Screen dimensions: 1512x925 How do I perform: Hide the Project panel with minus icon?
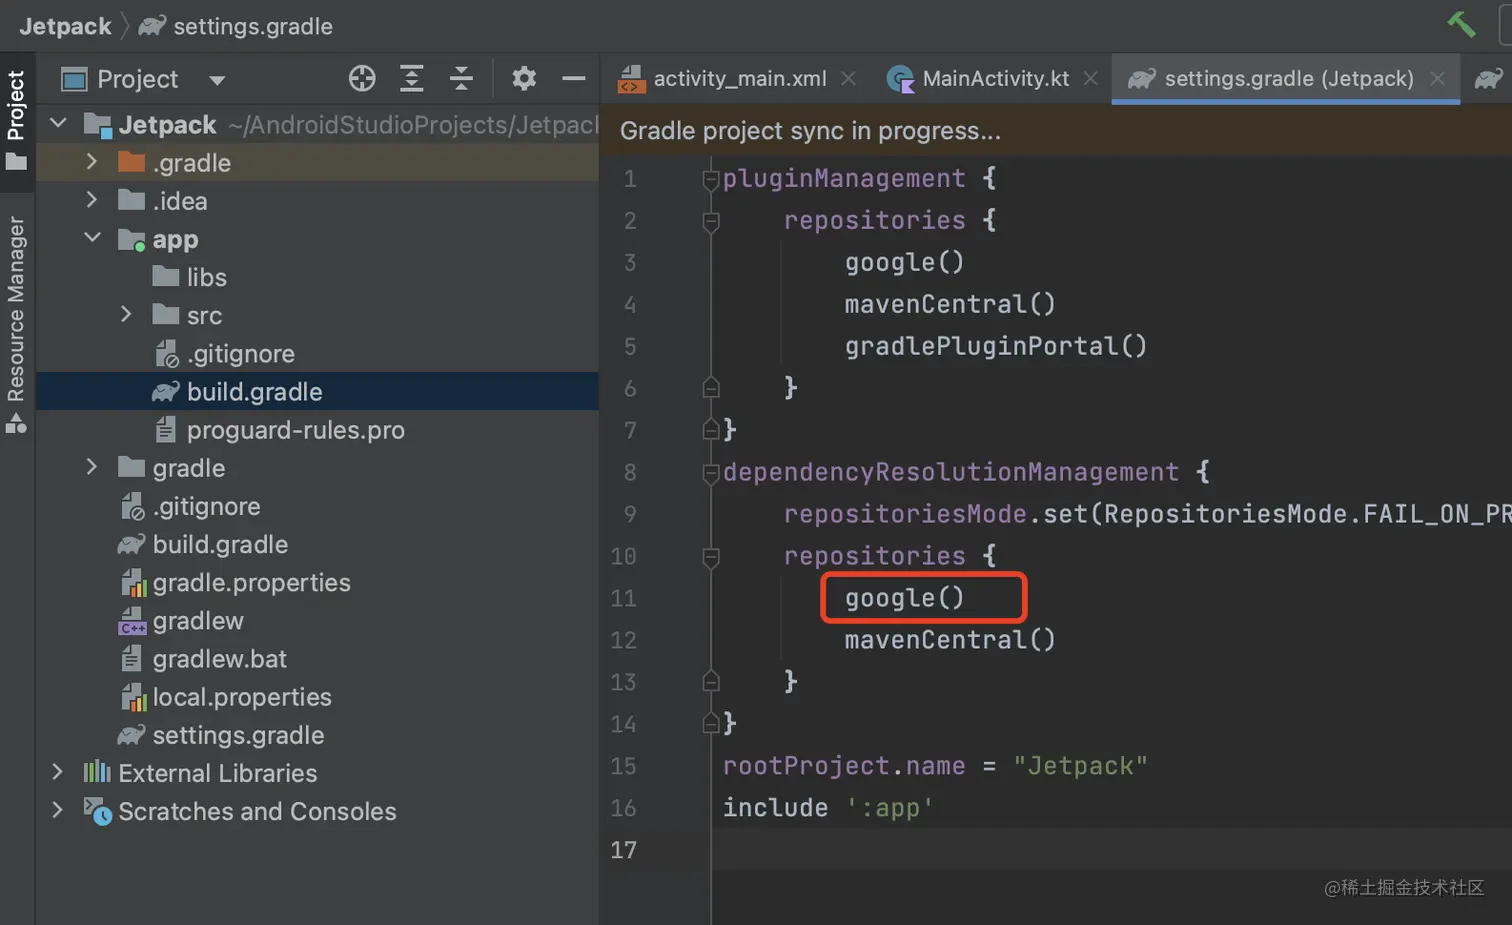click(x=574, y=78)
